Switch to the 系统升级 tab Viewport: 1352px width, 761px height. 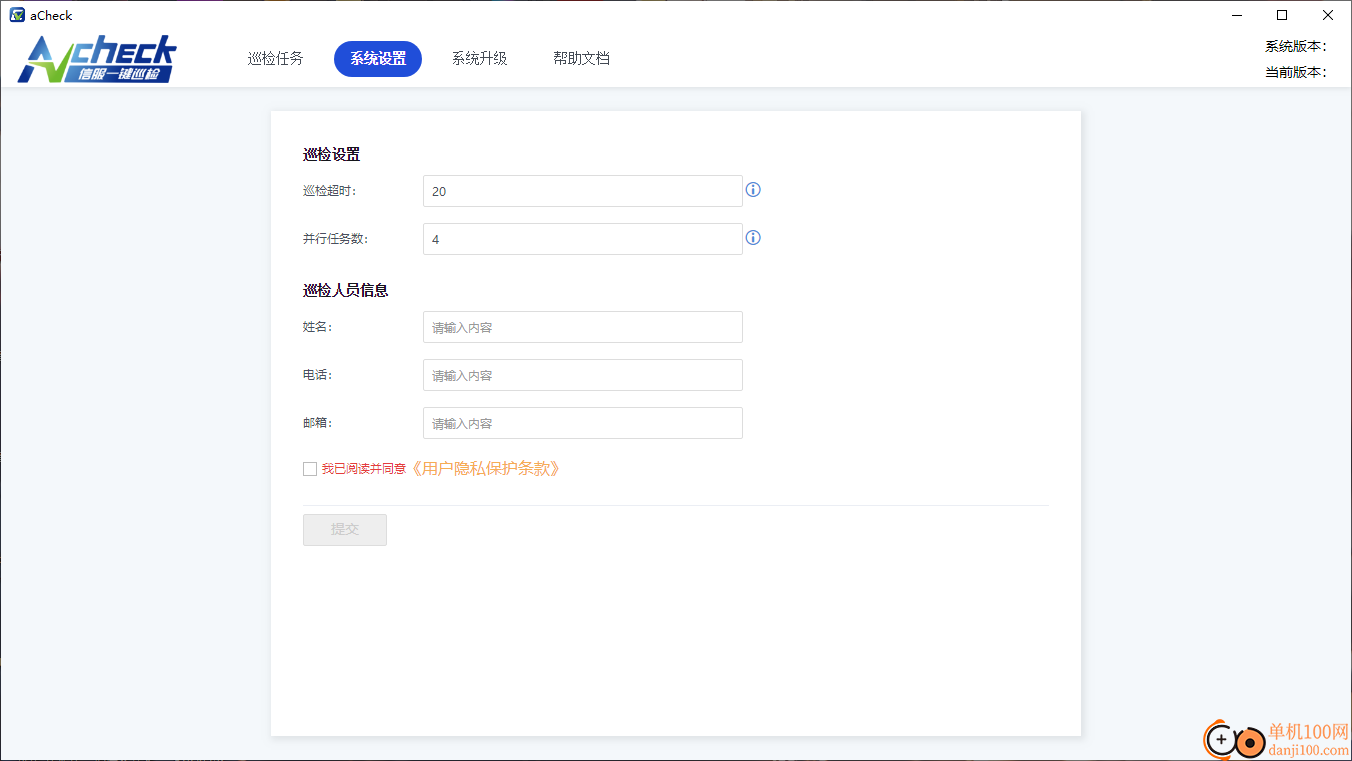[480, 59]
